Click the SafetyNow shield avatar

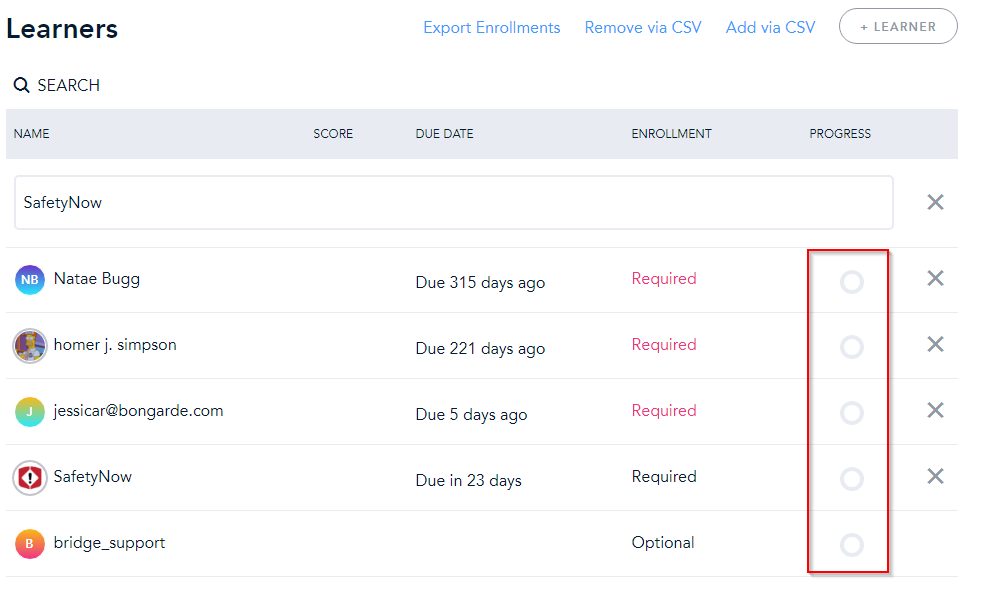30,478
